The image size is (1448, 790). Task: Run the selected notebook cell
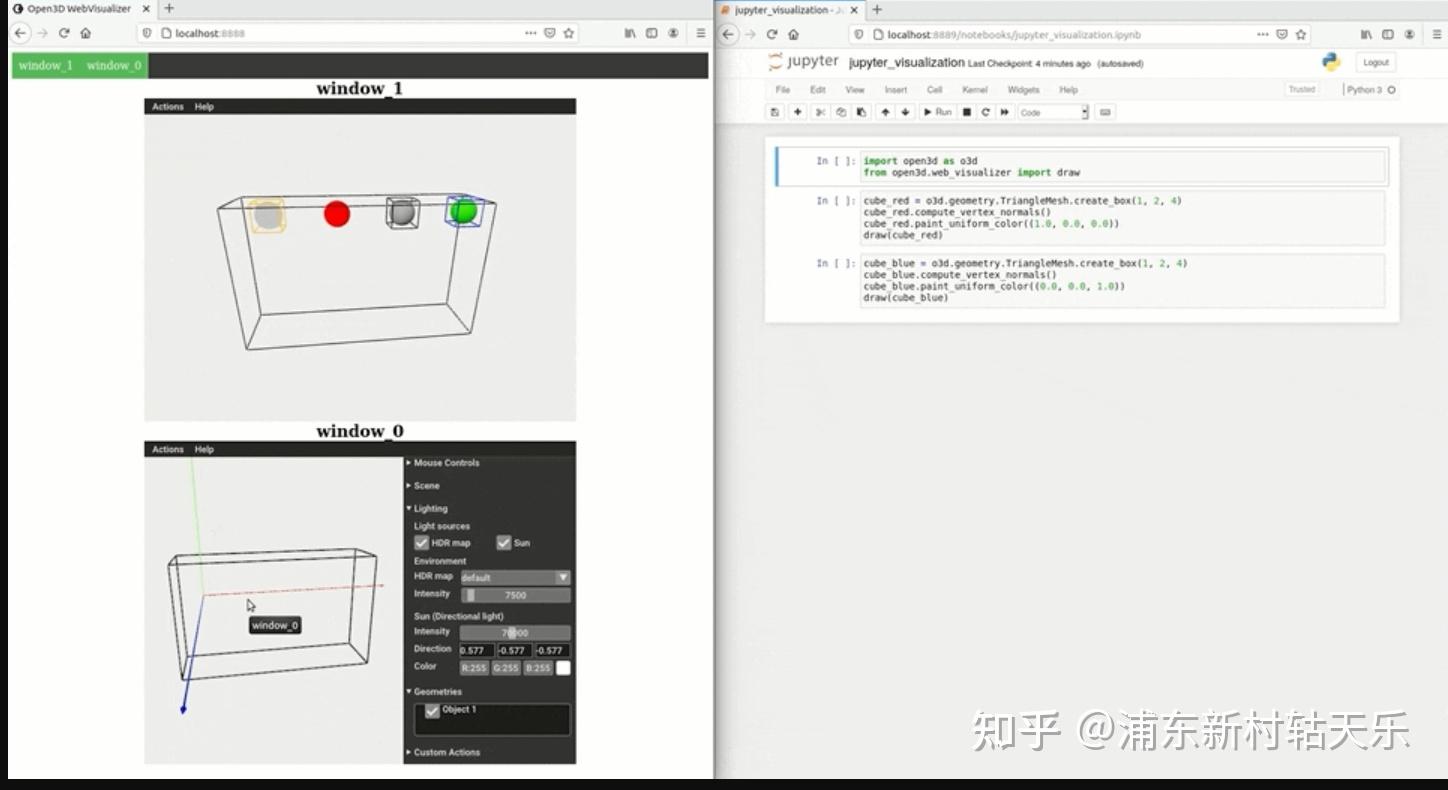point(937,111)
